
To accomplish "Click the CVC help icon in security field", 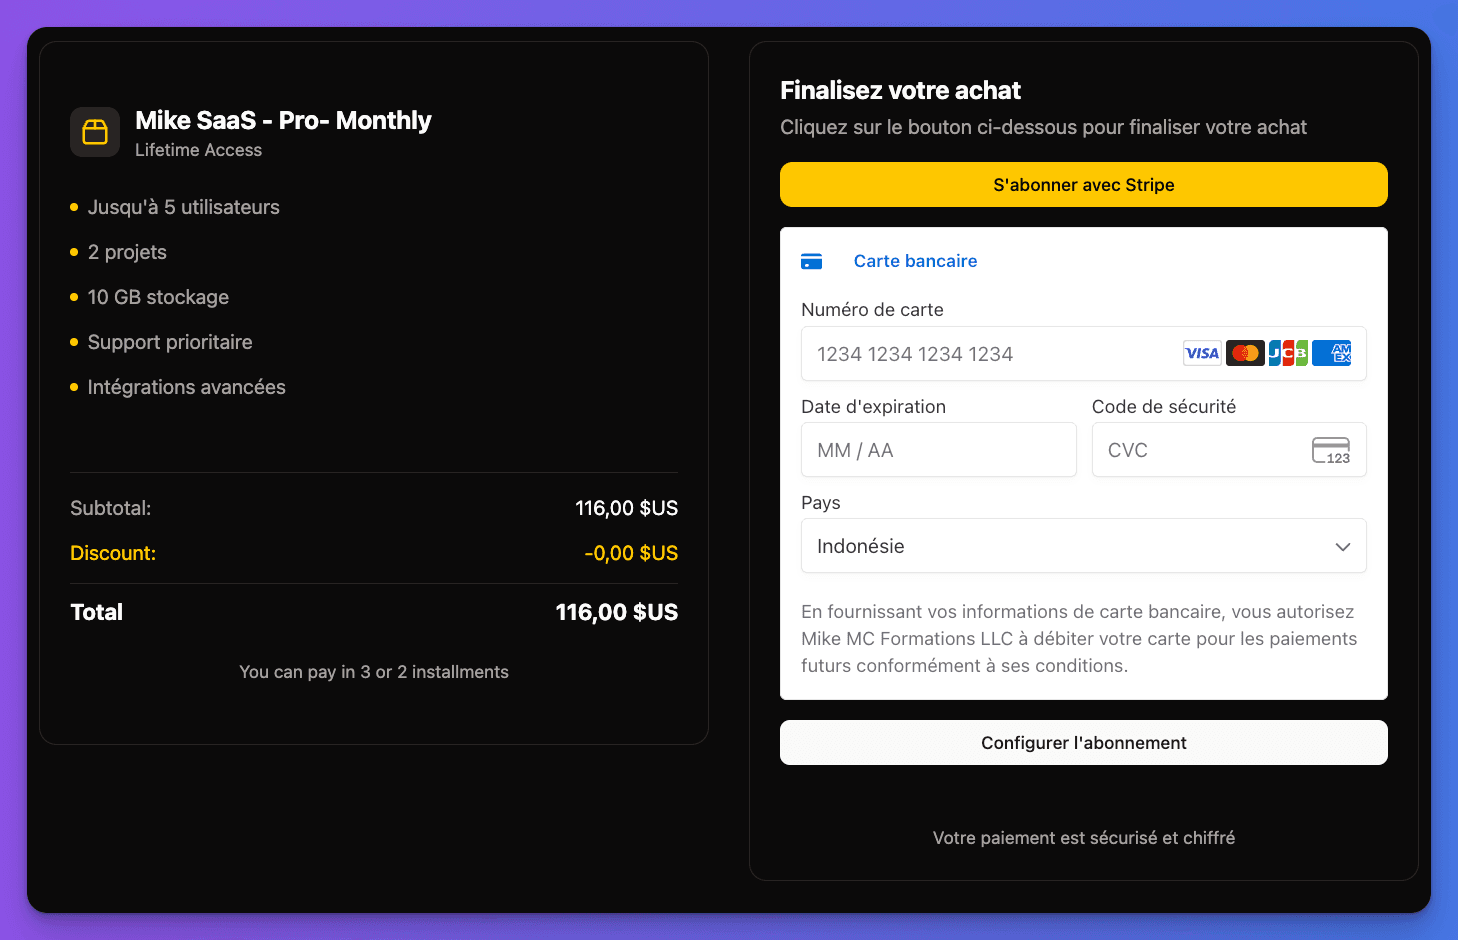I will (x=1331, y=450).
